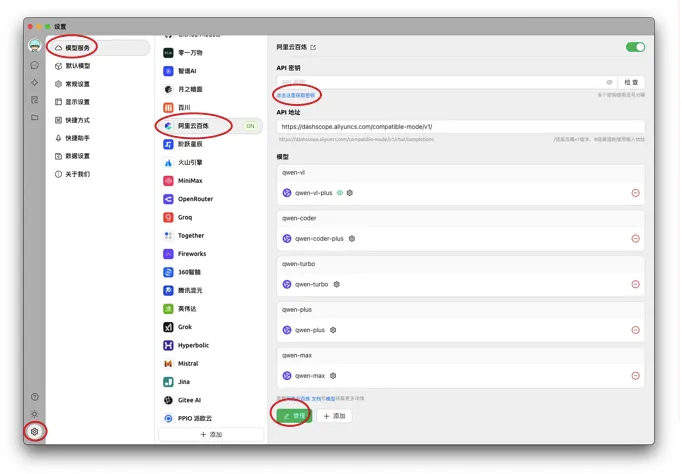Open 常规设置 settings section
Image resolution: width=682 pixels, height=474 pixels.
[x=99, y=84]
